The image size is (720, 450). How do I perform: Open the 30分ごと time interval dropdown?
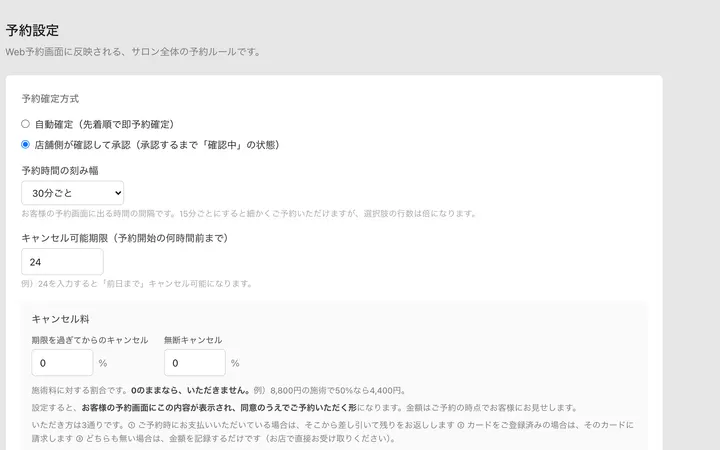(x=73, y=193)
